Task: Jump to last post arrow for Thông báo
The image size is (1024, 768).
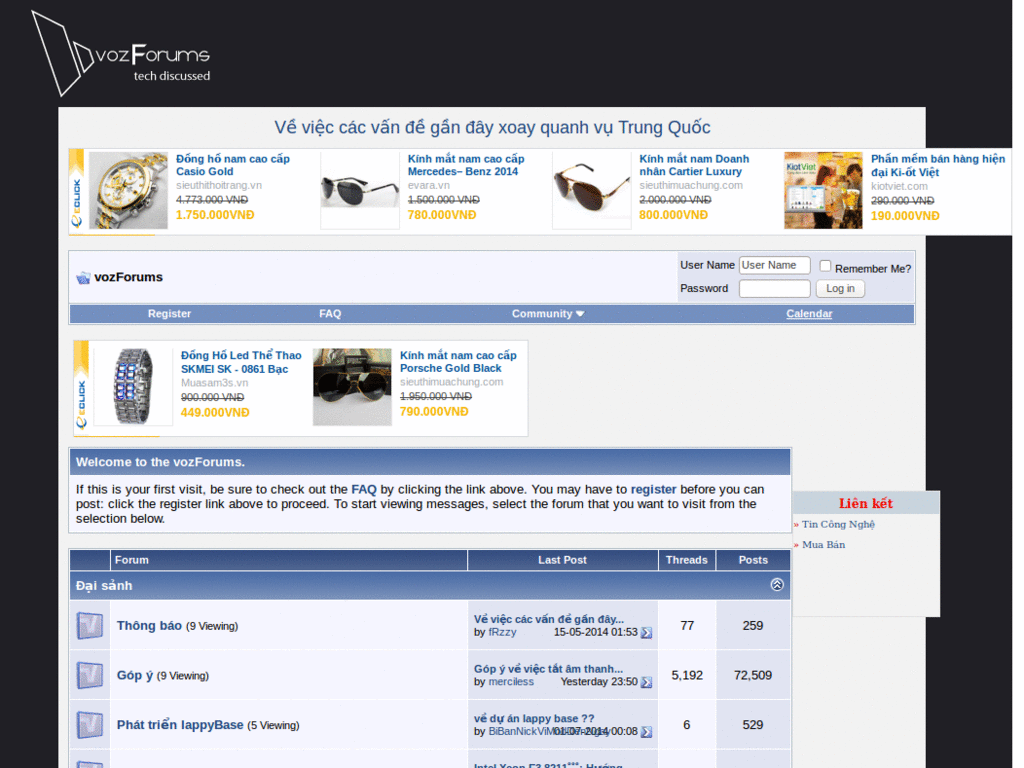Action: point(646,632)
